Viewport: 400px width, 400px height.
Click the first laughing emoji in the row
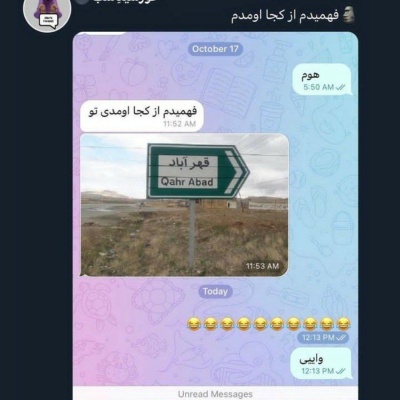[194, 324]
